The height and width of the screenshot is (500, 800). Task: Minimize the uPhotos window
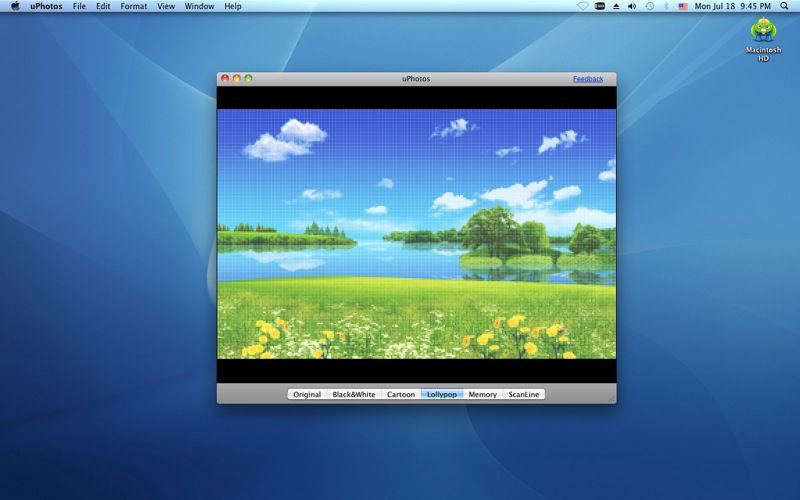pos(237,79)
